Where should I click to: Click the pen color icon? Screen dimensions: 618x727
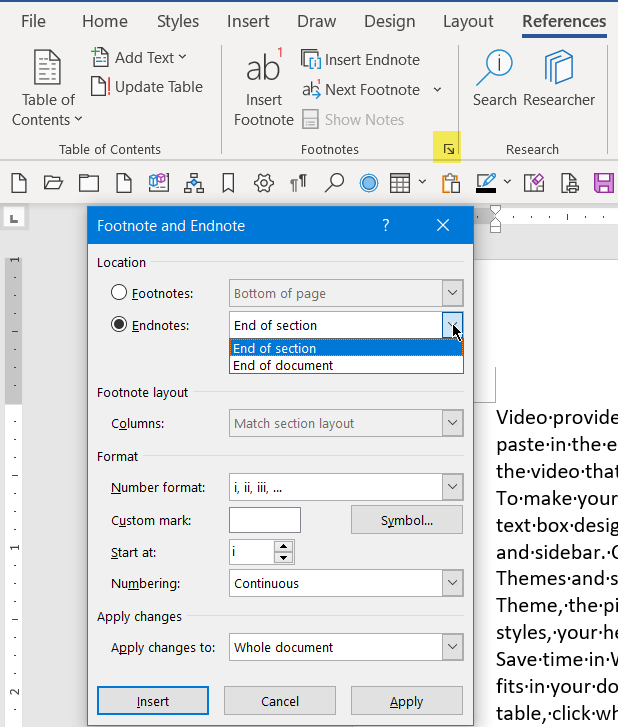(486, 183)
